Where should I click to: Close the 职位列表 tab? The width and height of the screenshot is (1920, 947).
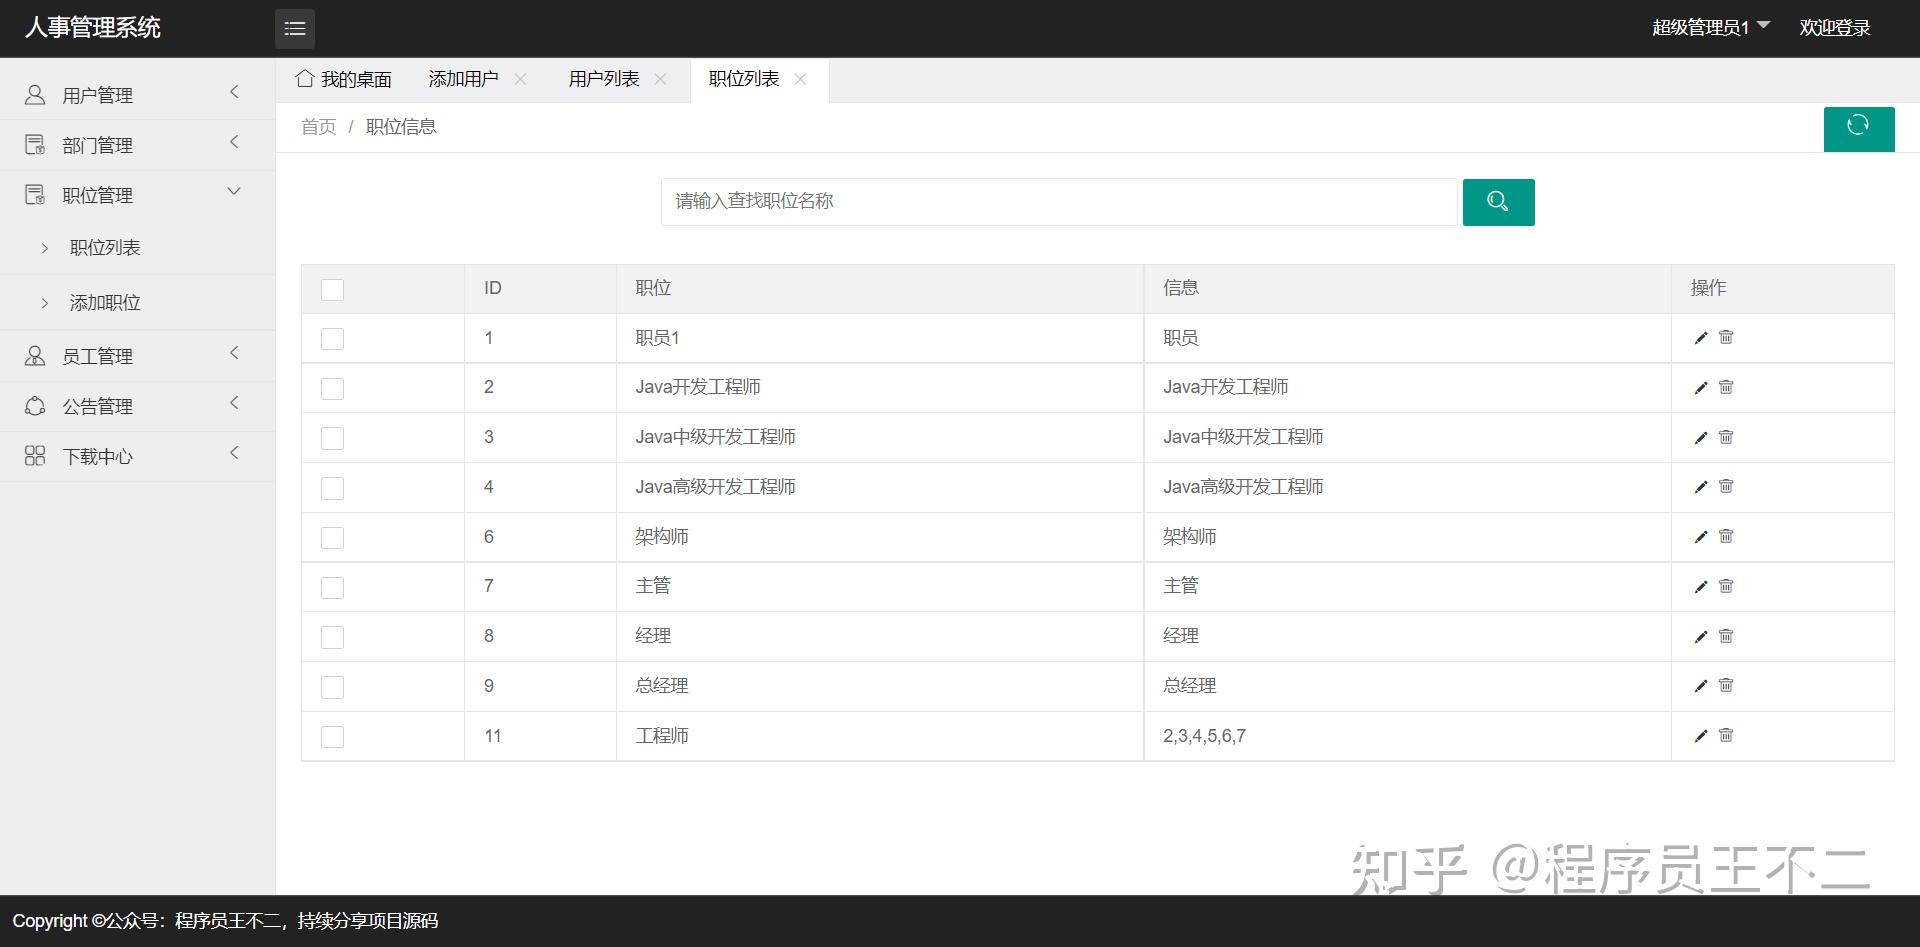click(800, 79)
